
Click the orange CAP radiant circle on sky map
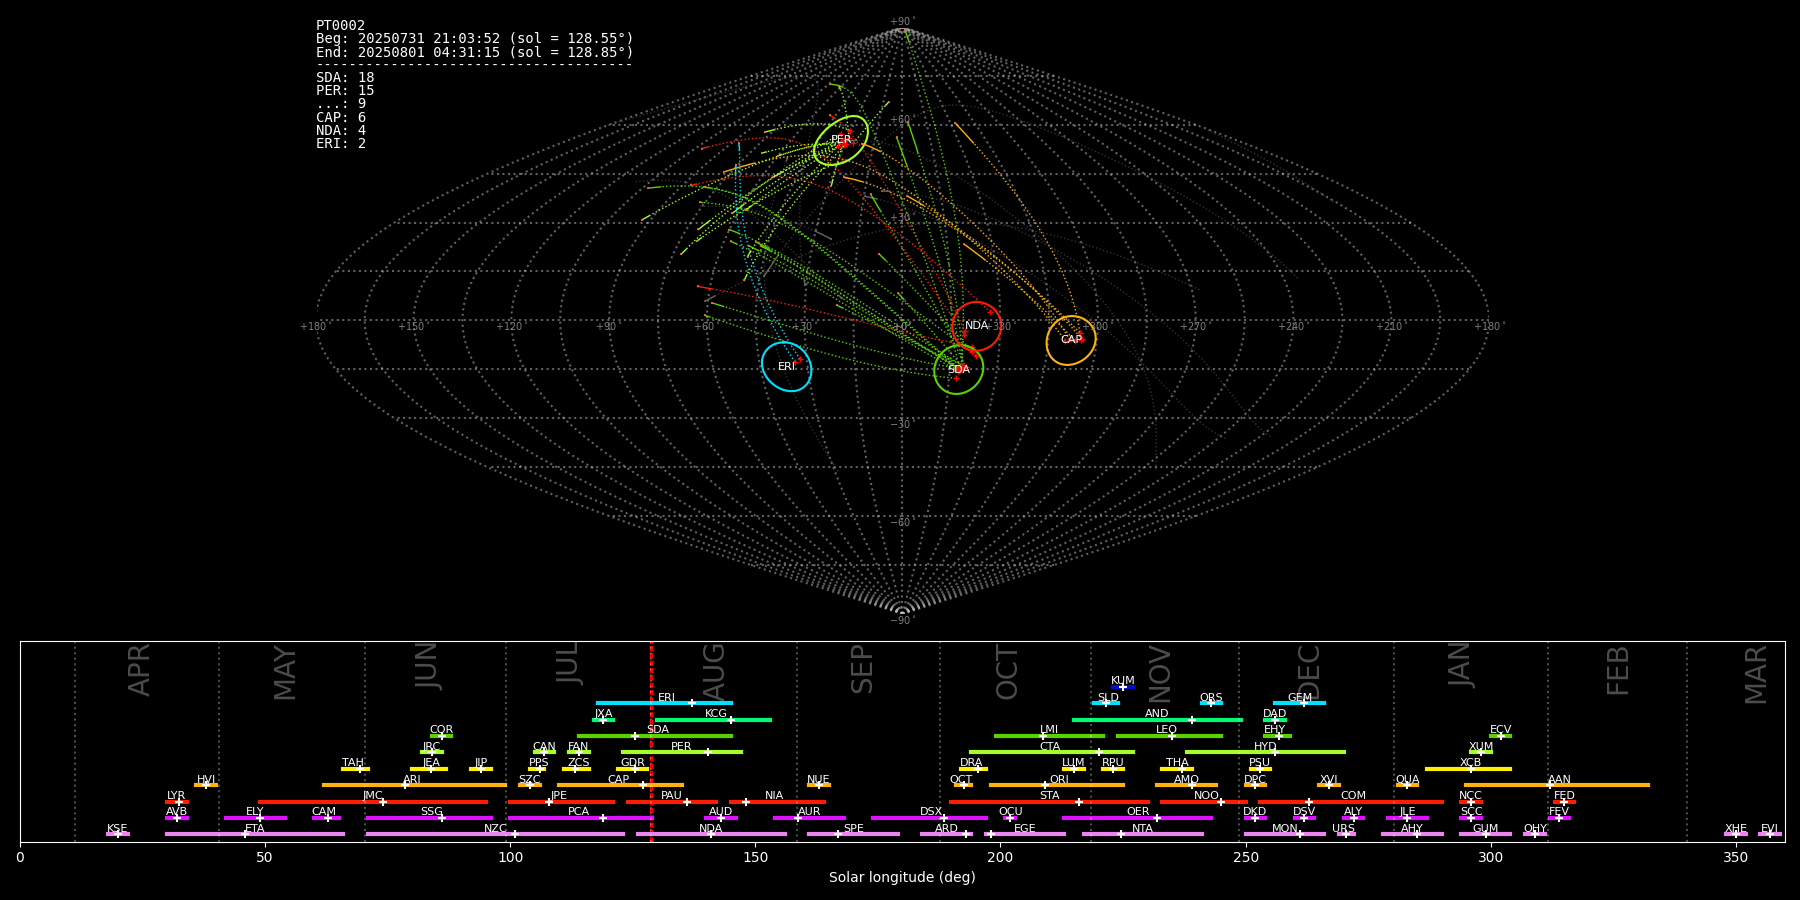(x=1071, y=340)
